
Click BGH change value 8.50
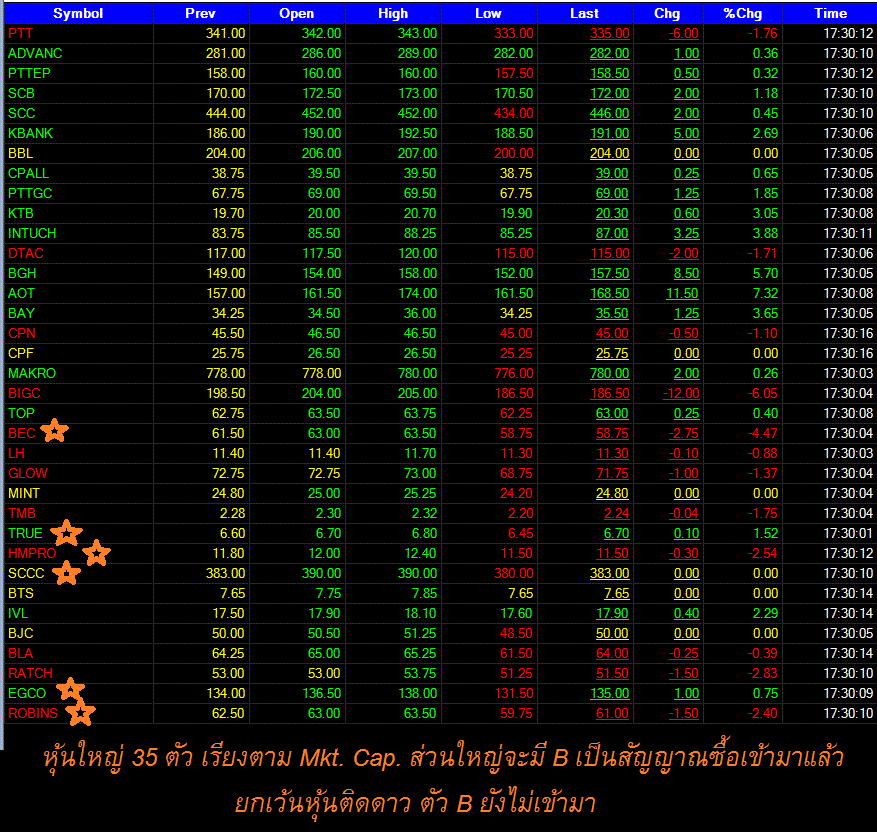[686, 273]
